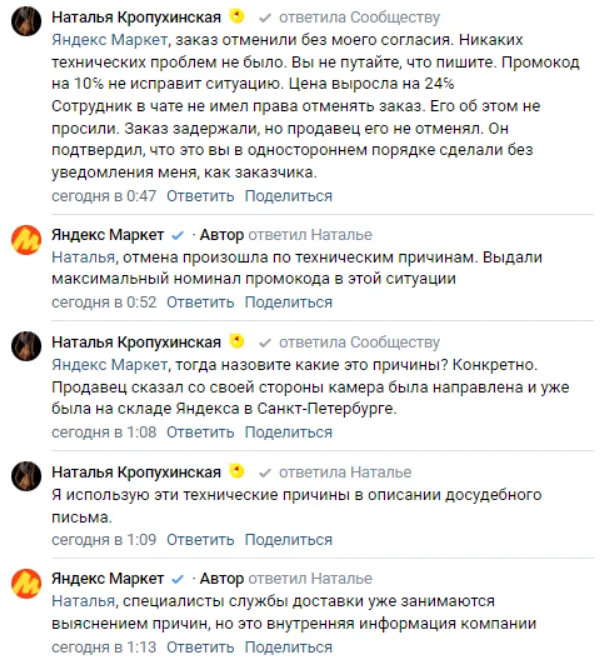601x666 pixels.
Task: Open the 'сегодня в 1:08' timestamp link
Action: coord(104,433)
